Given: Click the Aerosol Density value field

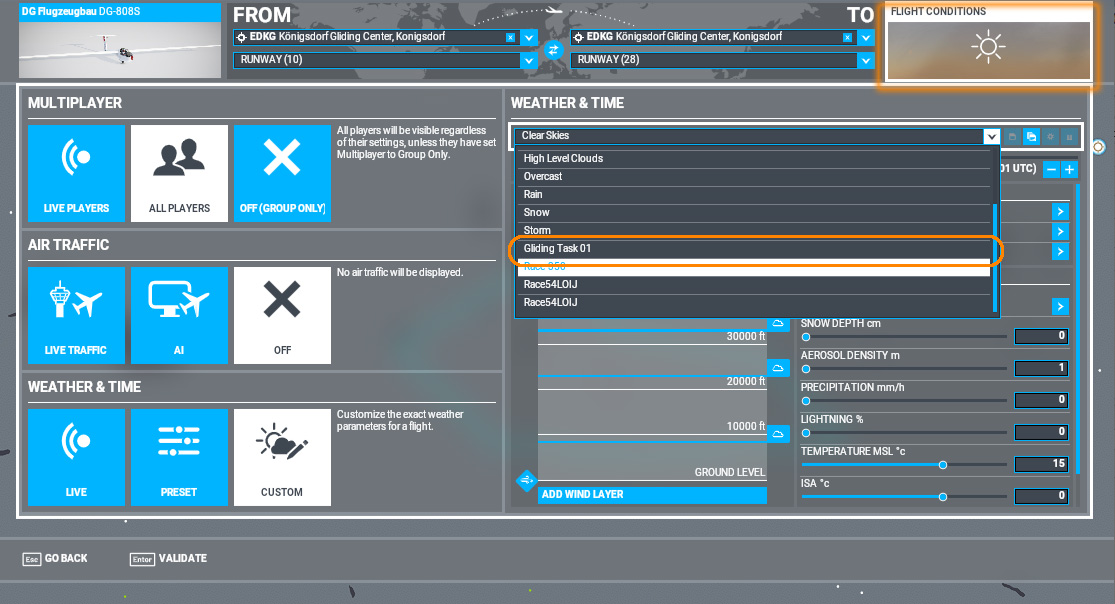Looking at the screenshot, I should [x=1041, y=368].
